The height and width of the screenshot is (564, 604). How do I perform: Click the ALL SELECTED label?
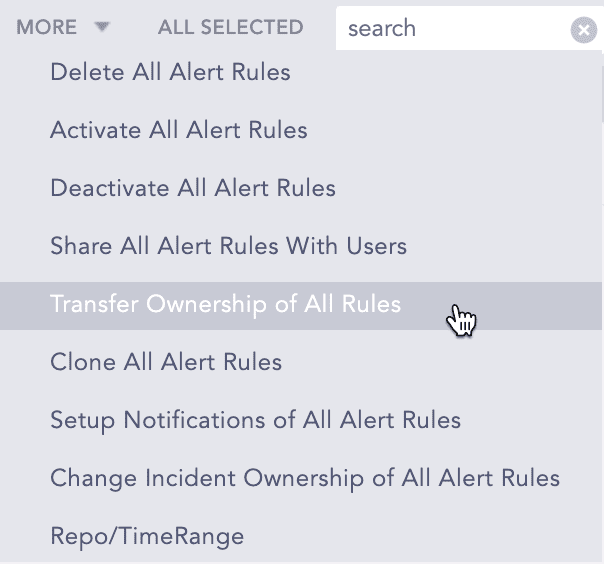[230, 28]
